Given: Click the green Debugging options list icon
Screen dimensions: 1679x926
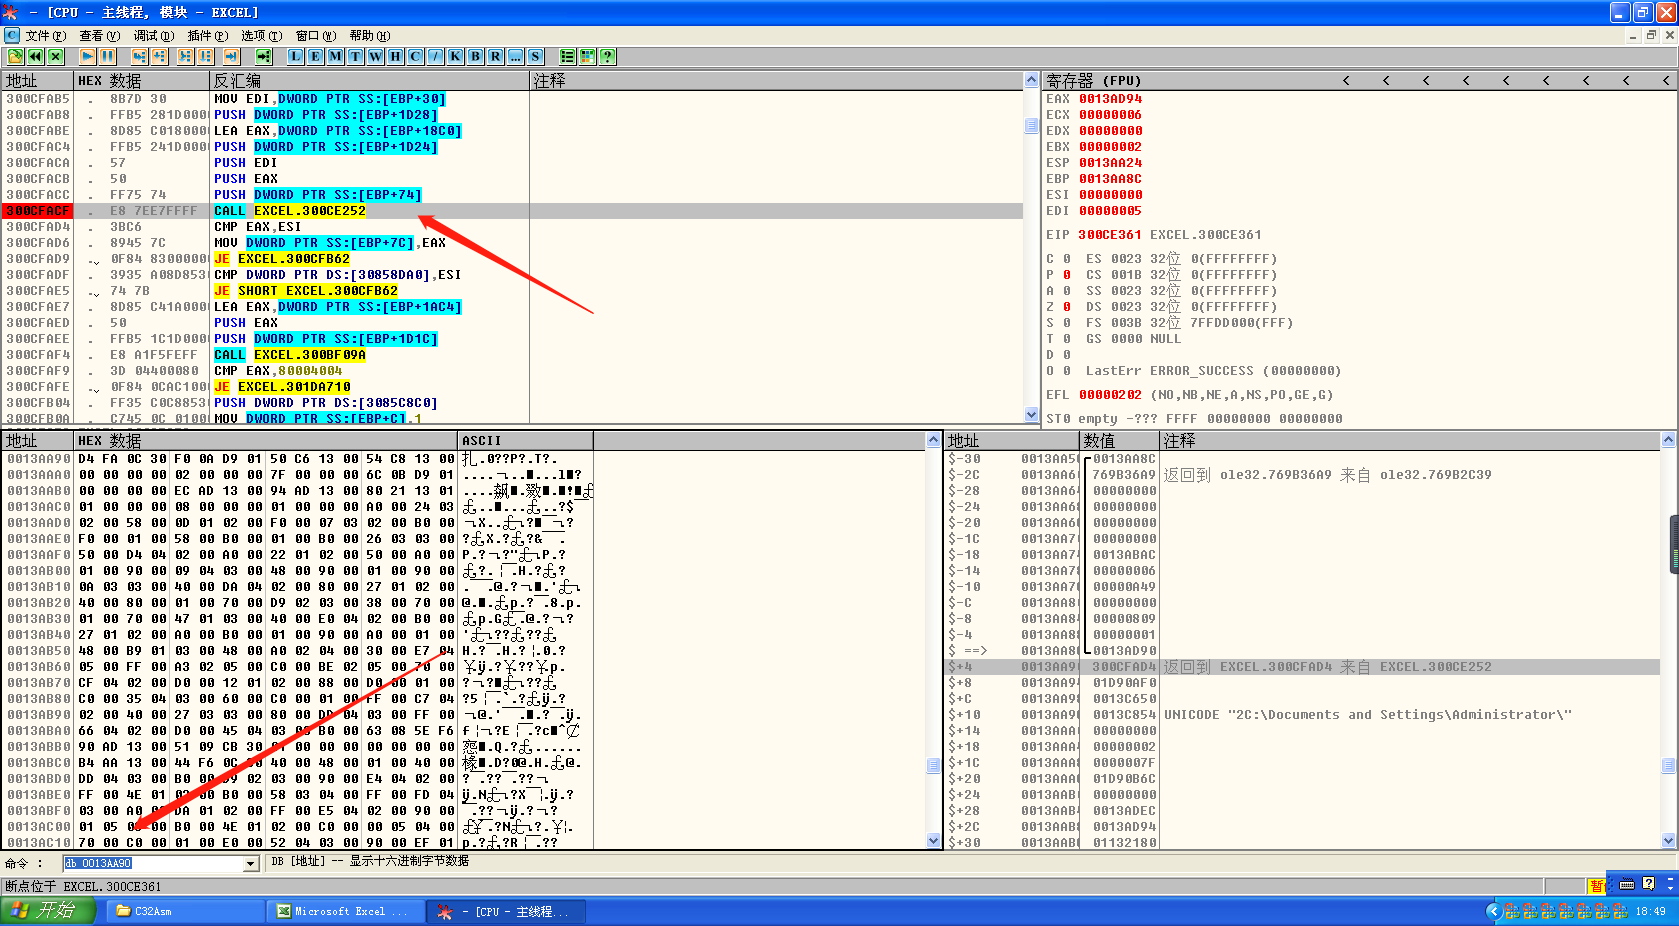Looking at the screenshot, I should click(568, 56).
